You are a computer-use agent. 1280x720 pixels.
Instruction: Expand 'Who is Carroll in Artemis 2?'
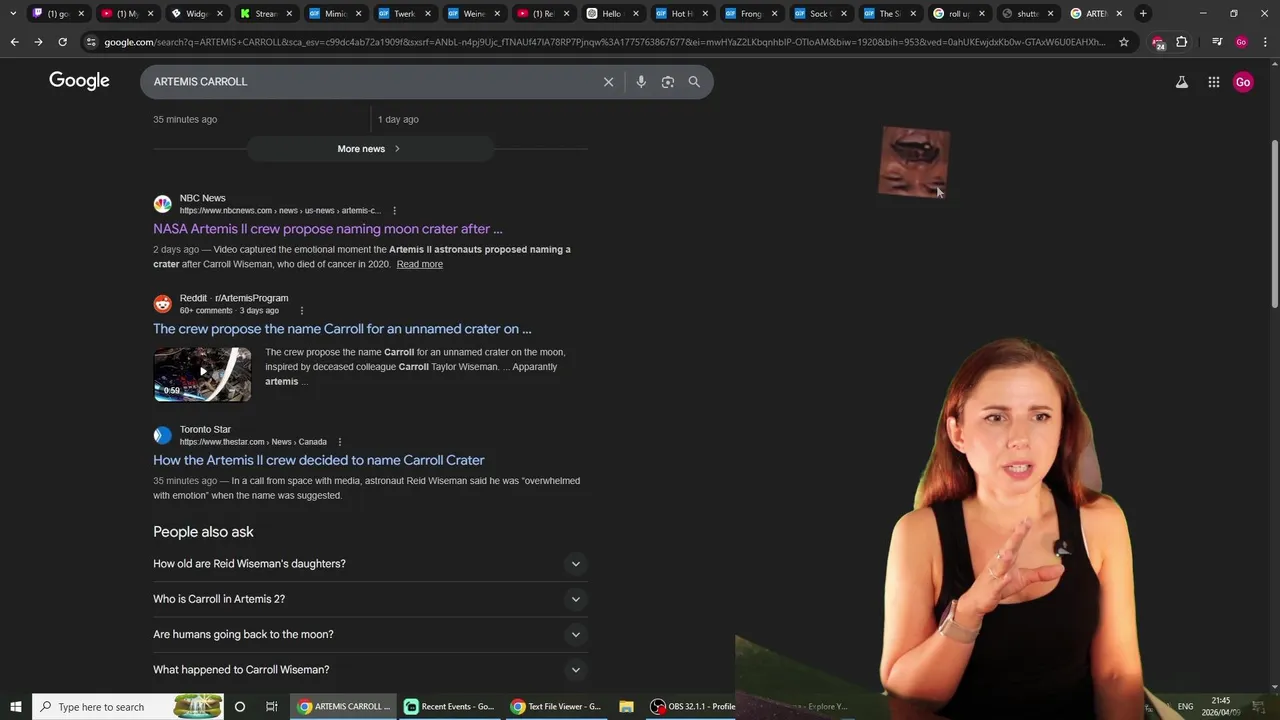coord(370,599)
